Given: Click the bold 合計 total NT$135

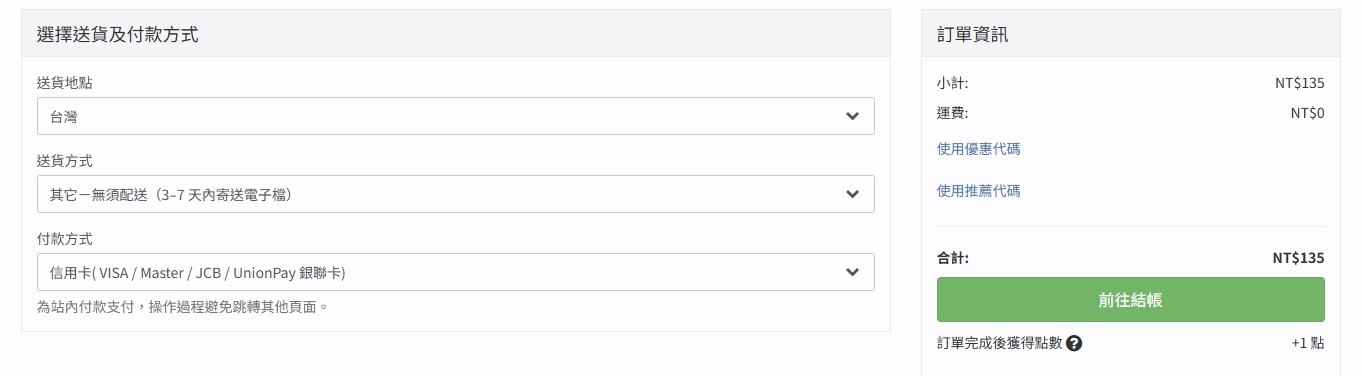Looking at the screenshot, I should pos(1298,258).
